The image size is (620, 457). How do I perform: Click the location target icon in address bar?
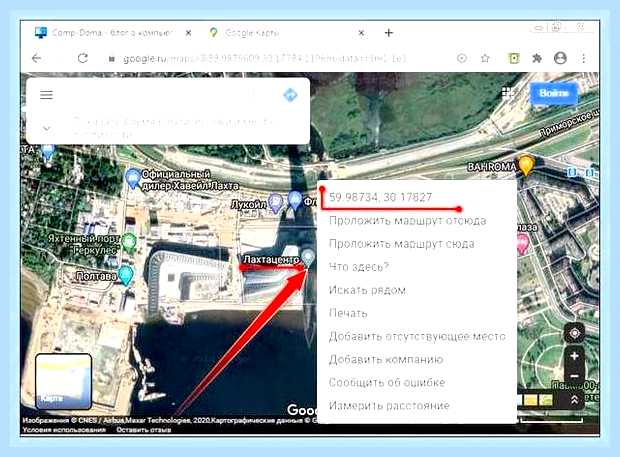pos(461,59)
